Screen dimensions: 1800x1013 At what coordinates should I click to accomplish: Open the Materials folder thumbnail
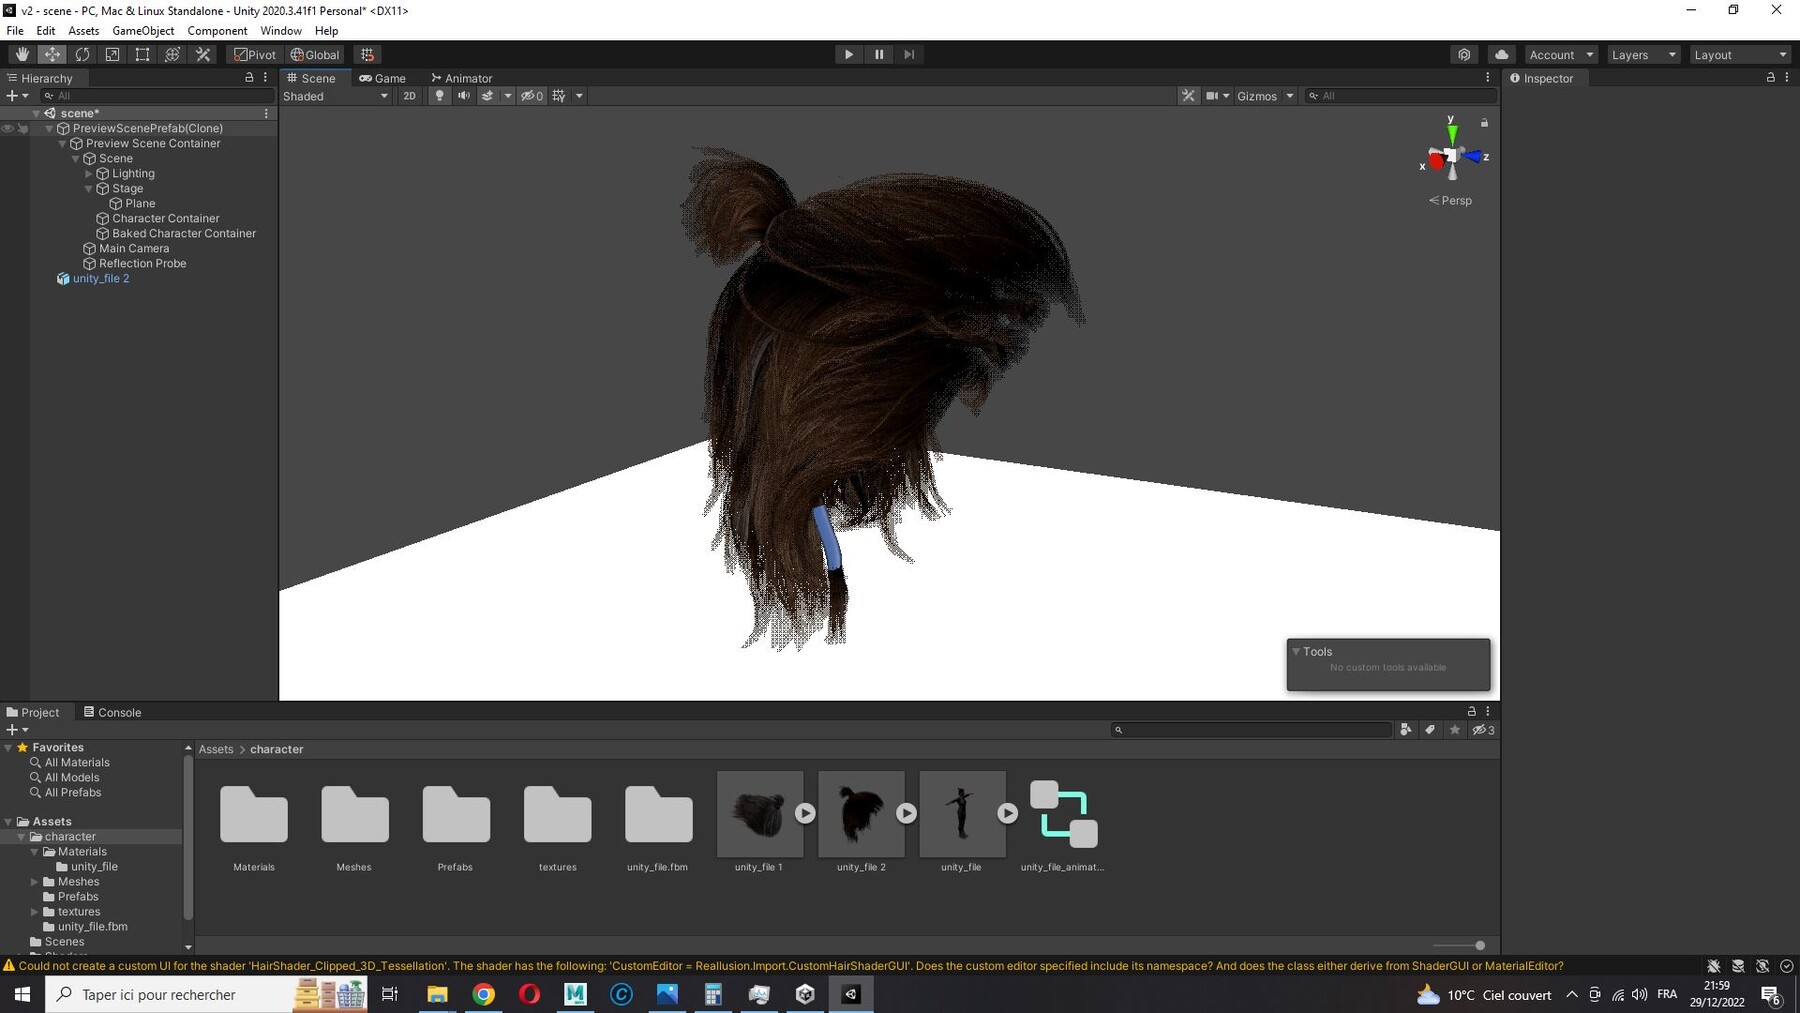[x=254, y=814]
